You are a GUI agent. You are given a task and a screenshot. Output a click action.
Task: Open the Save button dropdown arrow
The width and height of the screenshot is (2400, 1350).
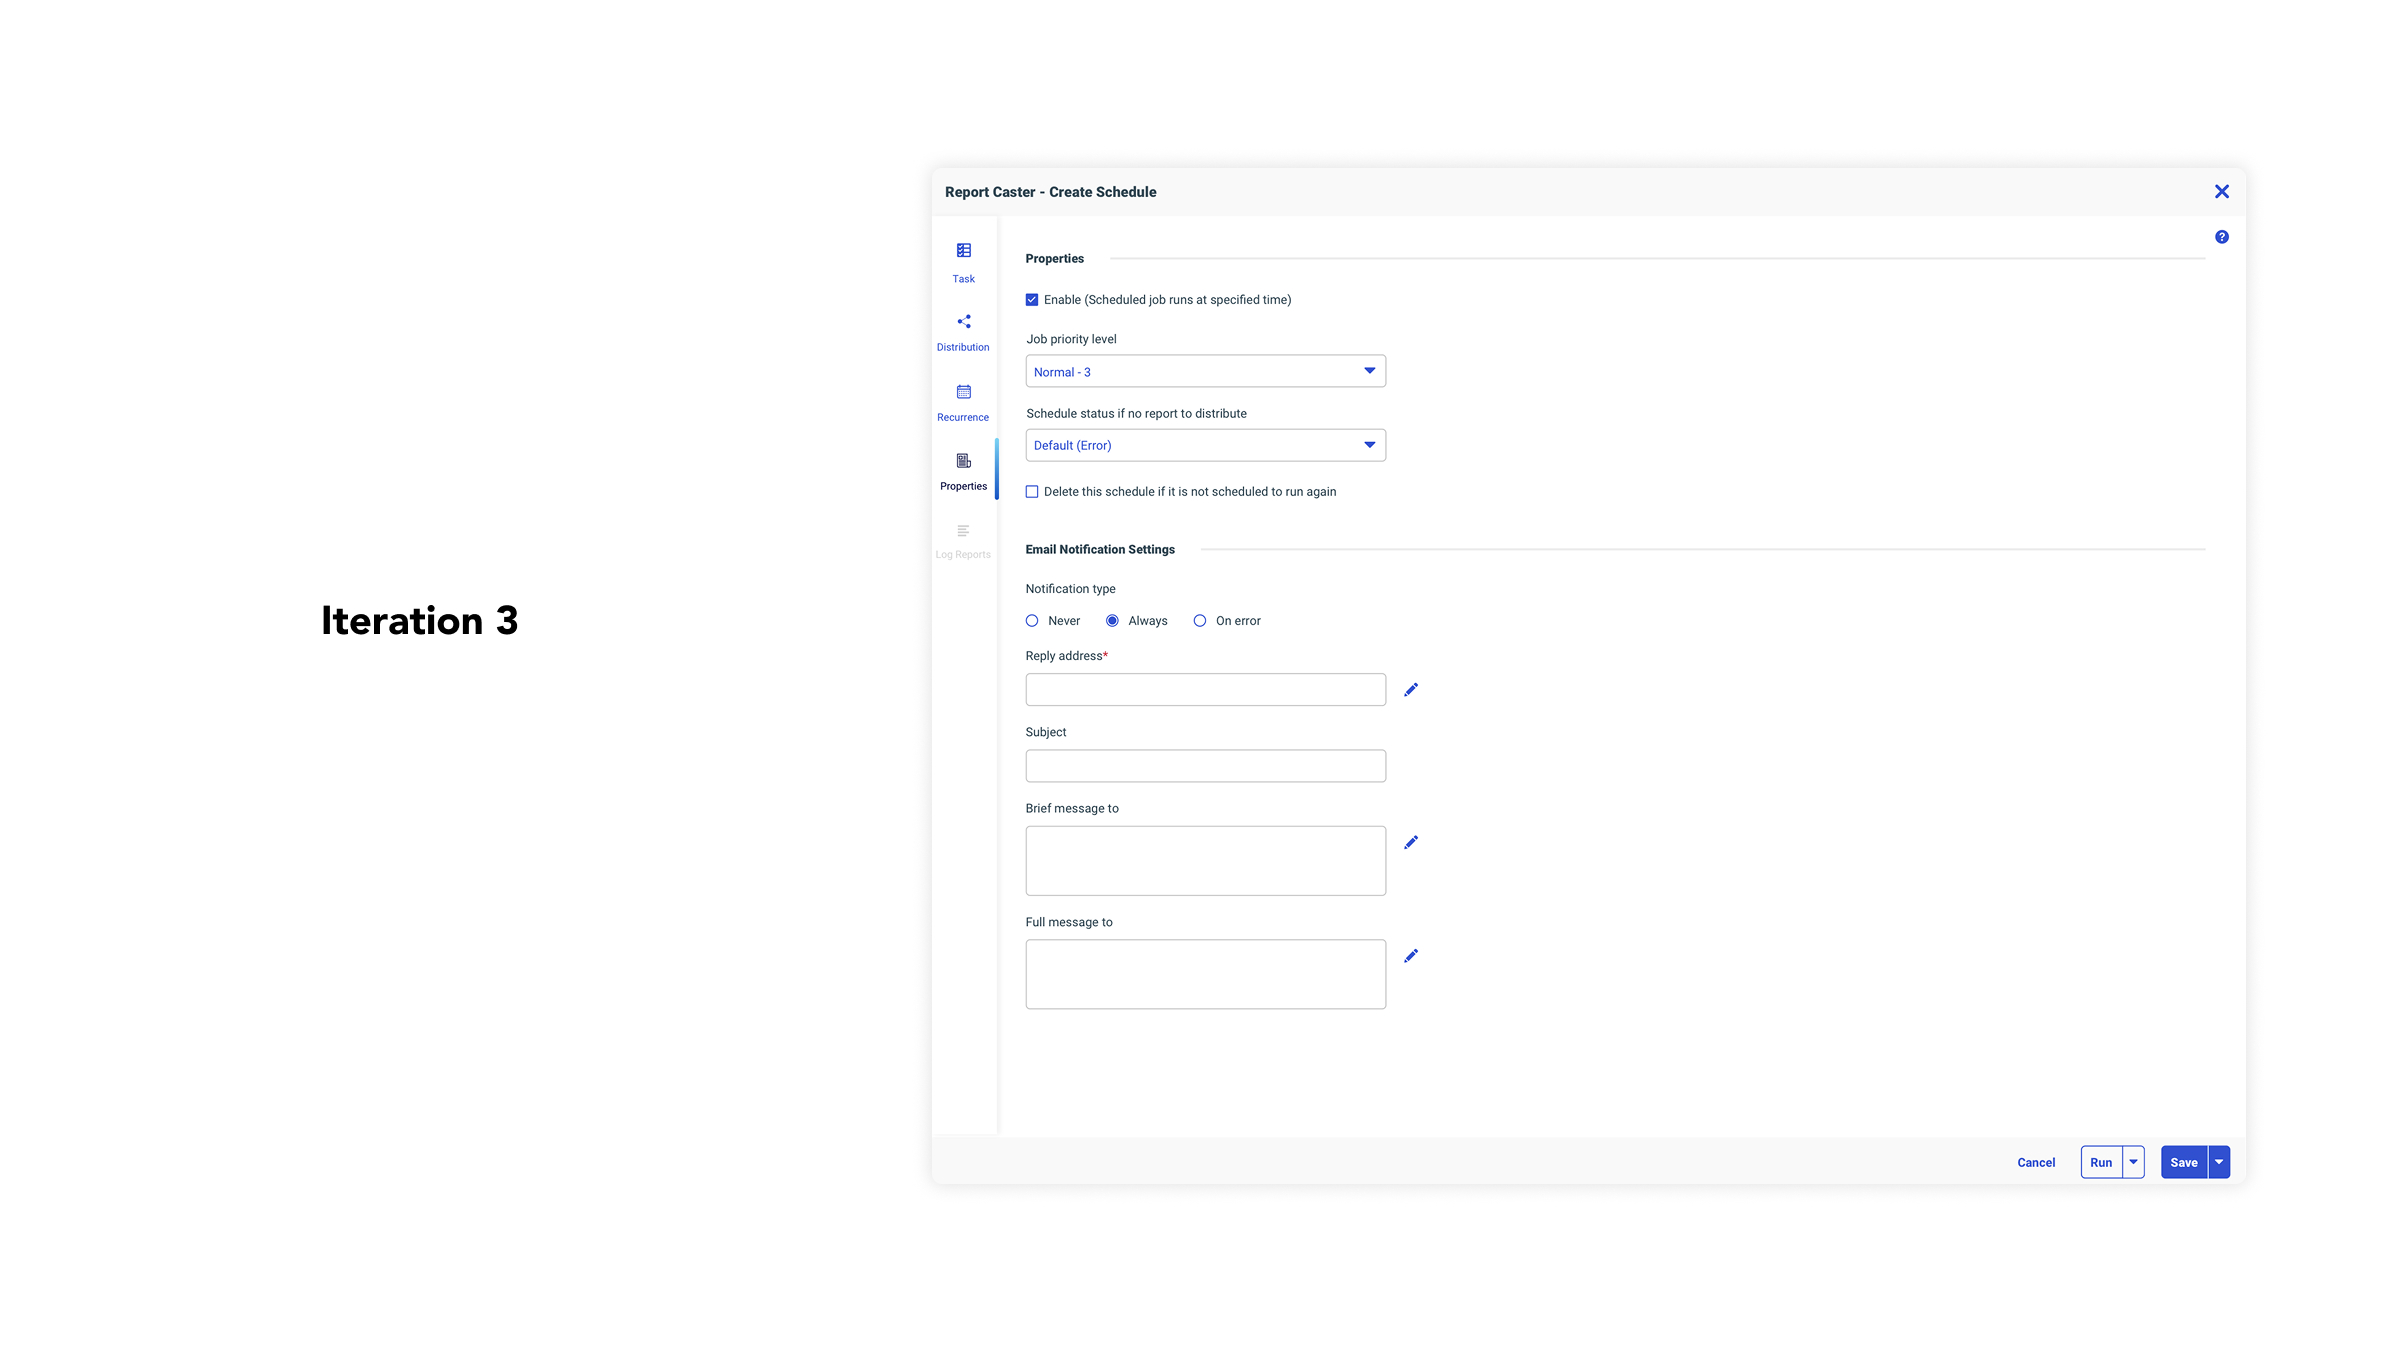coord(2219,1162)
